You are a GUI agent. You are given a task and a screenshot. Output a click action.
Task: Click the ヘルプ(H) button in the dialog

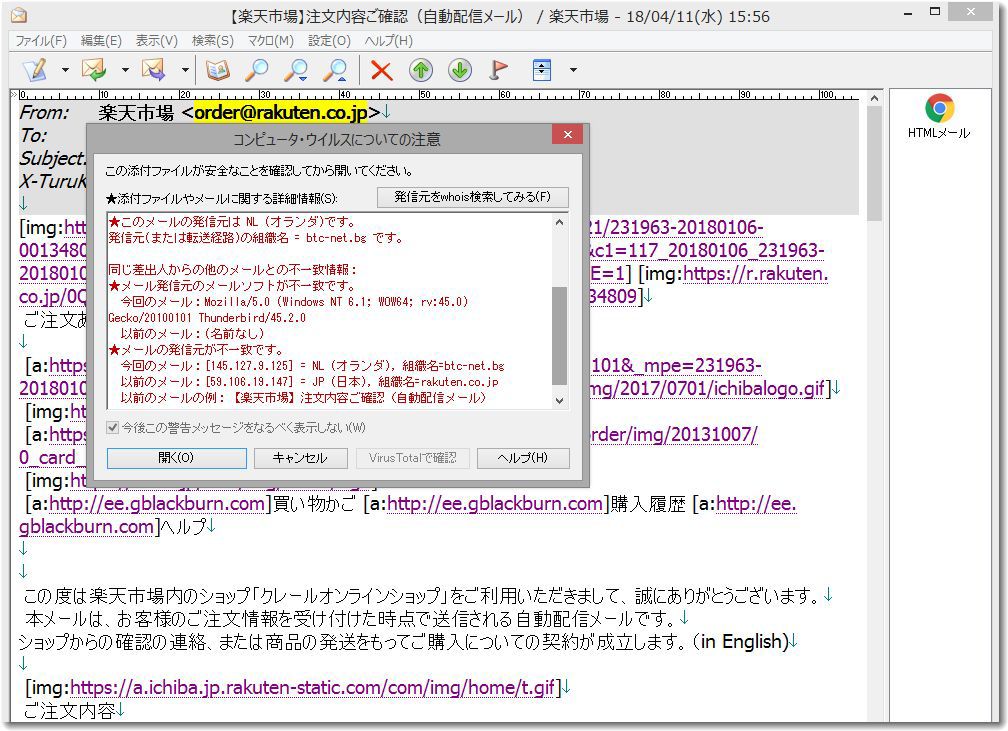click(x=523, y=458)
